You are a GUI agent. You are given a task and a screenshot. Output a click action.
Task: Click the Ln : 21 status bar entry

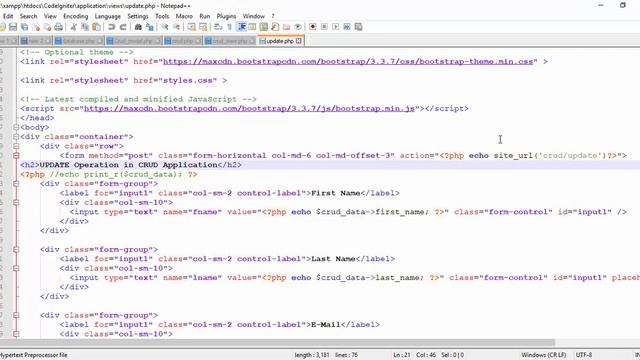(402, 355)
